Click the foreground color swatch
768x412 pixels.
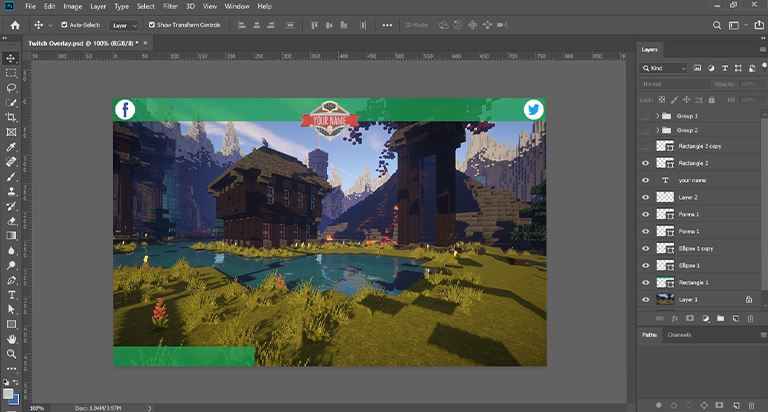pyautogui.click(x=8, y=394)
